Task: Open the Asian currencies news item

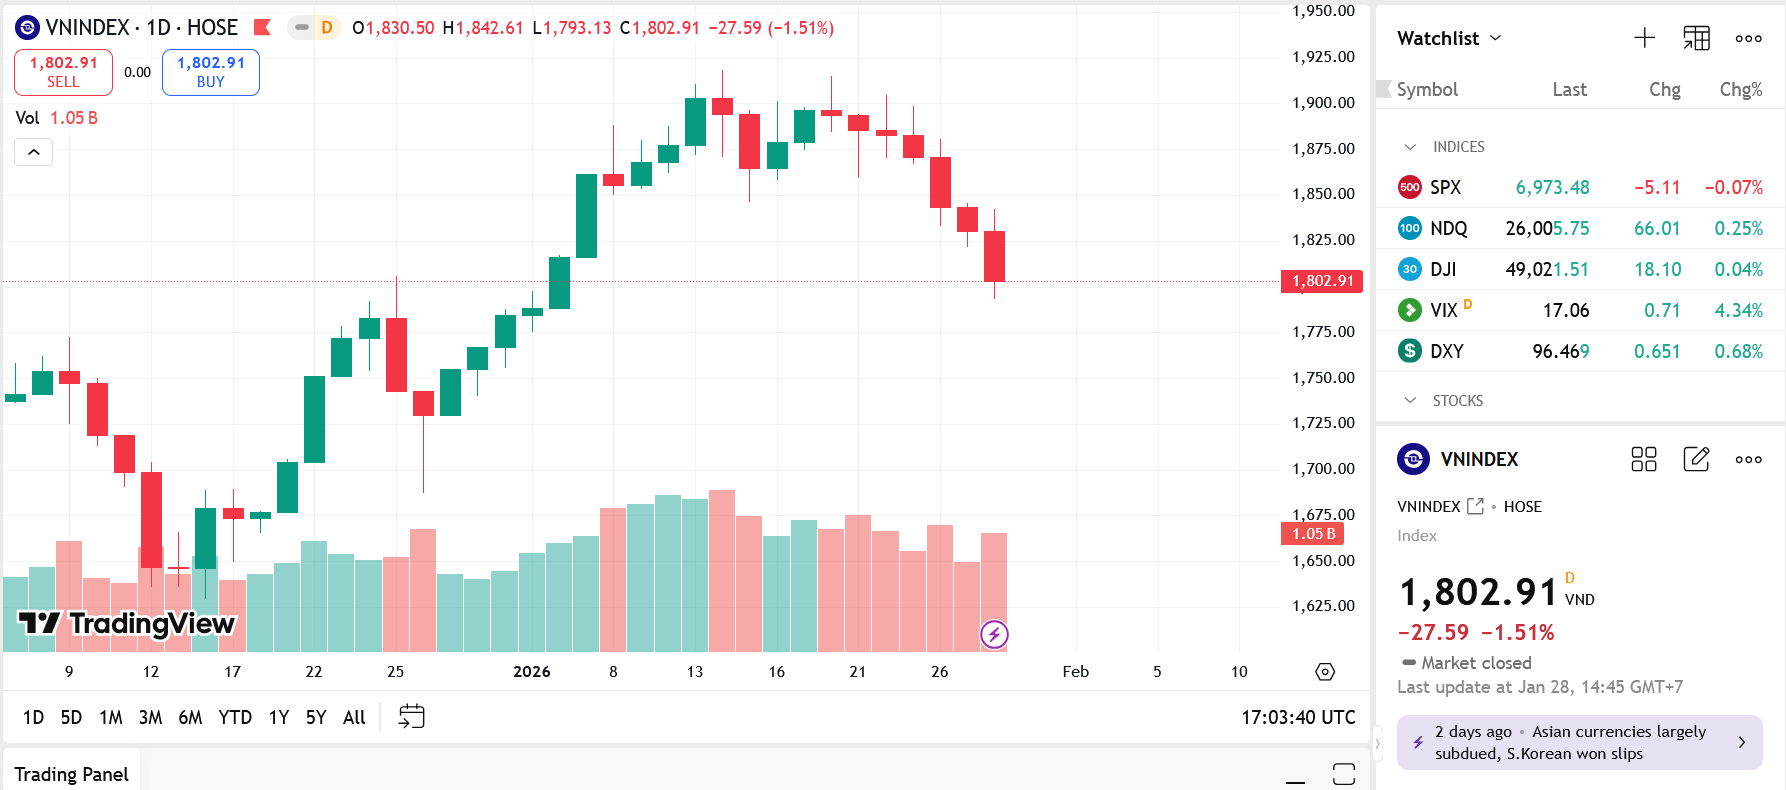Action: tap(1579, 742)
